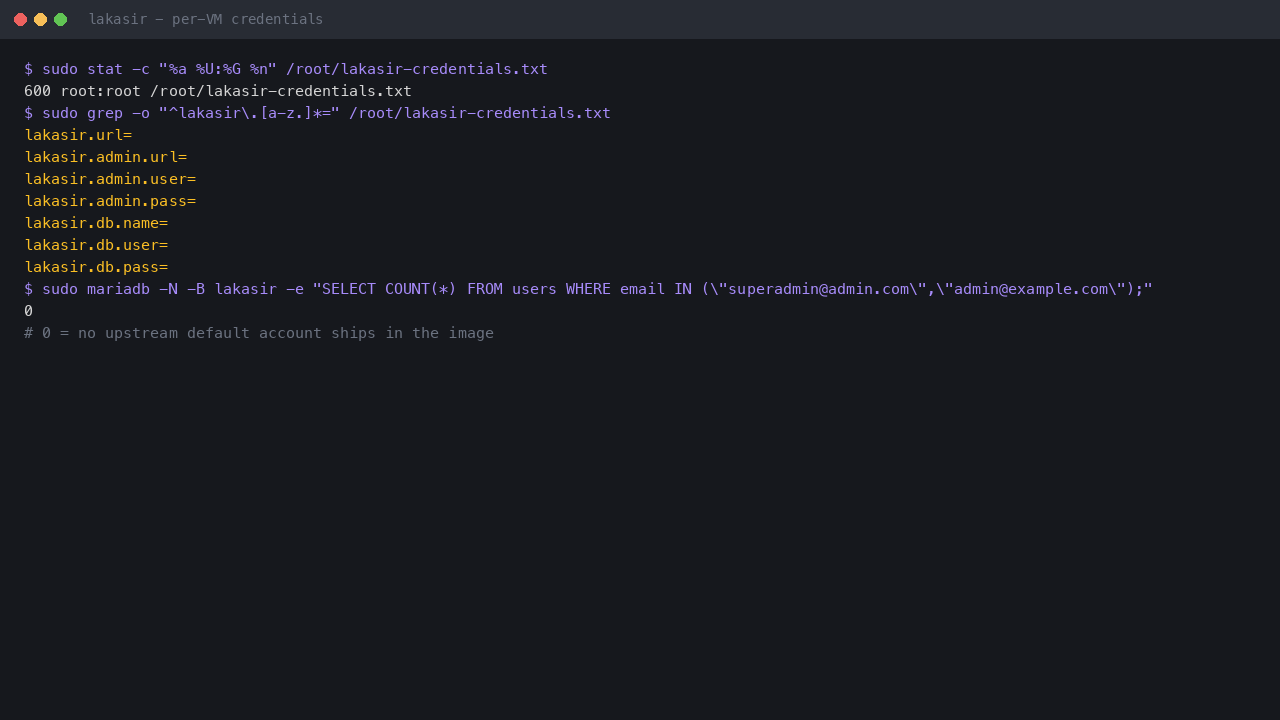Click the 'lakasir.db.pass=' output line
1280x720 pixels.
click(x=96, y=267)
